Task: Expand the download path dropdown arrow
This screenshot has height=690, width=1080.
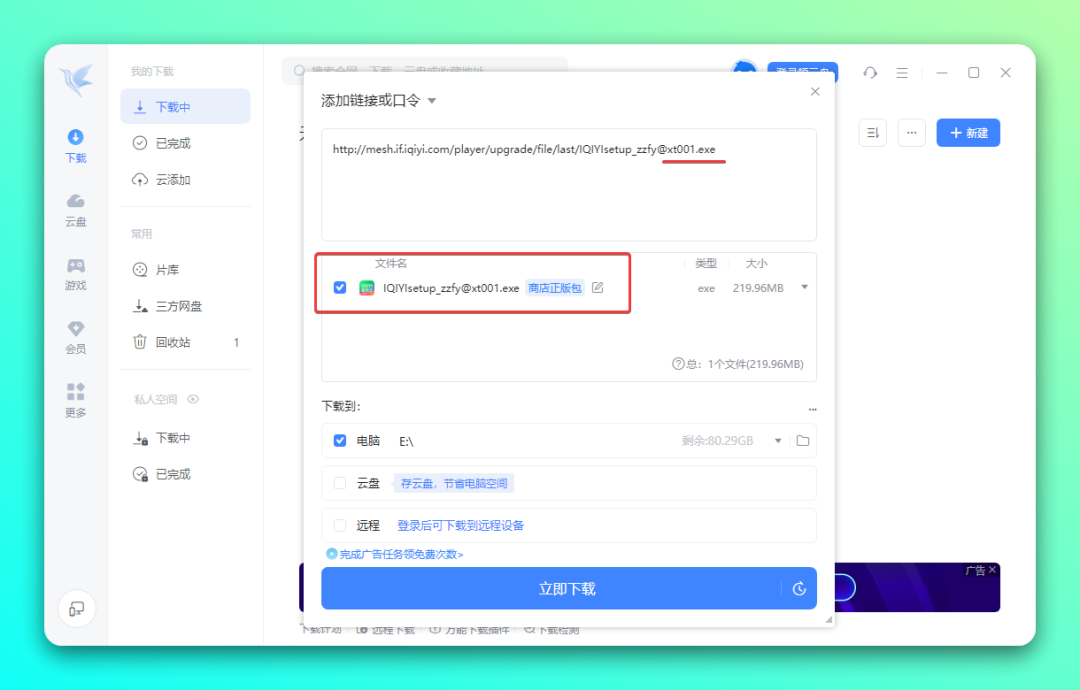Action: point(778,441)
